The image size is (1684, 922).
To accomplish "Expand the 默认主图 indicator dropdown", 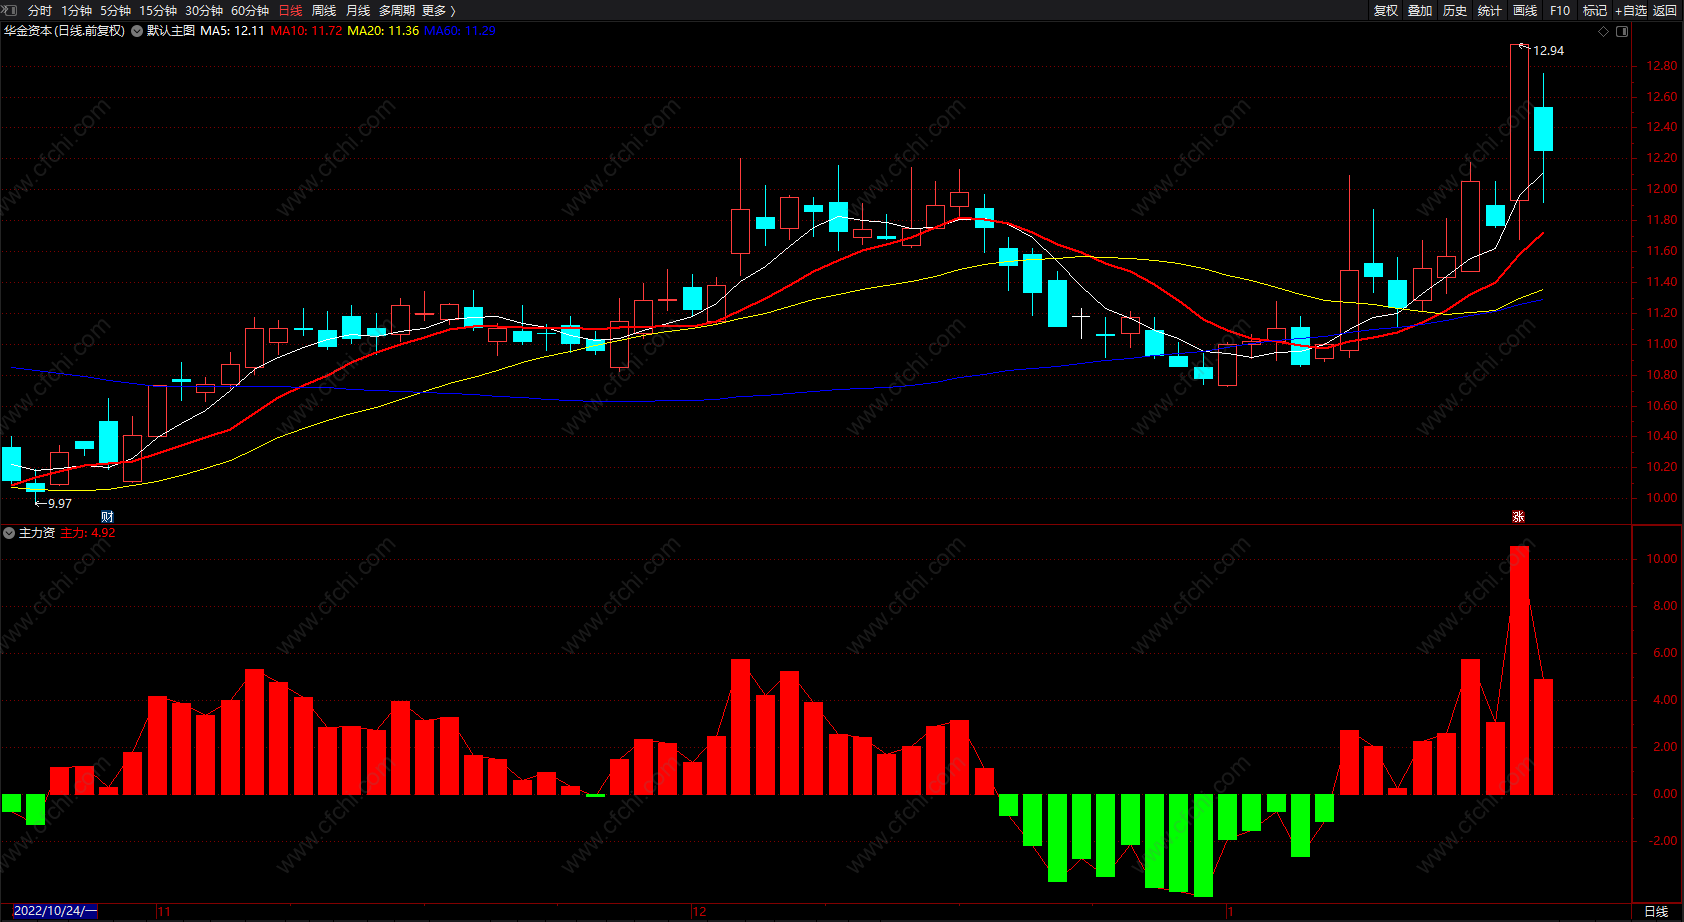I will [137, 31].
